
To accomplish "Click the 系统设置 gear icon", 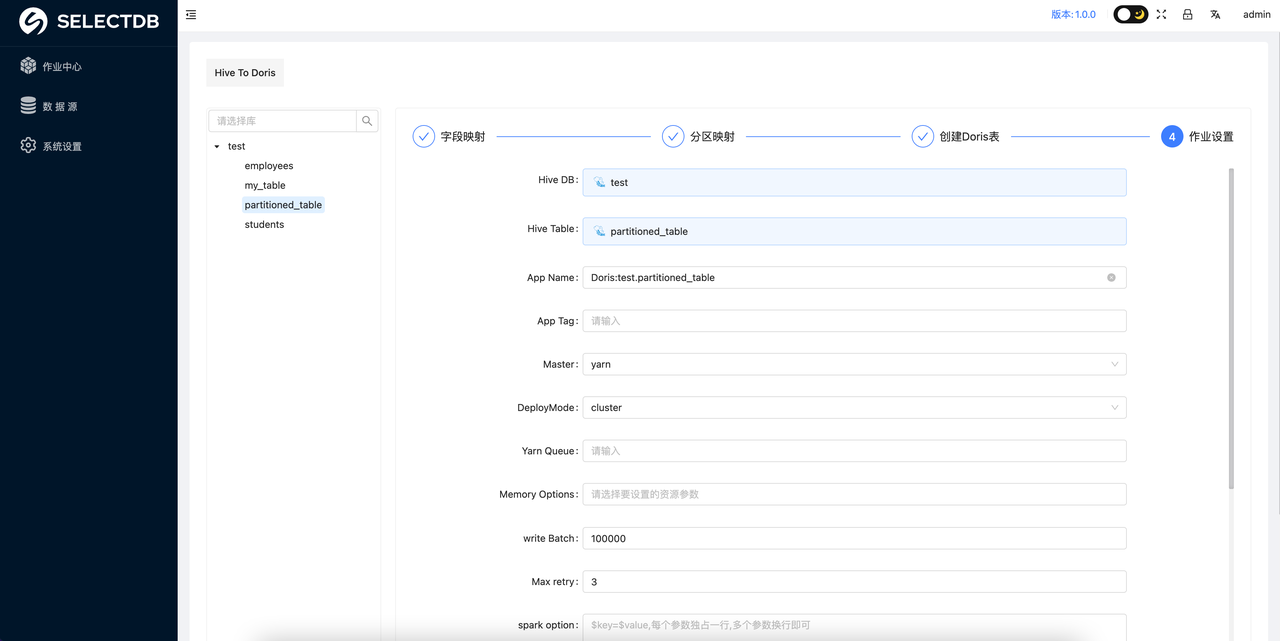I will [28, 146].
